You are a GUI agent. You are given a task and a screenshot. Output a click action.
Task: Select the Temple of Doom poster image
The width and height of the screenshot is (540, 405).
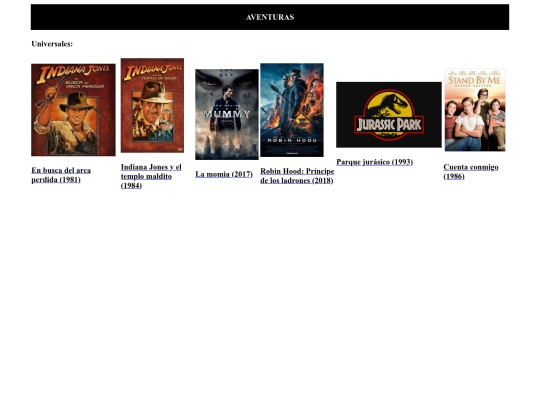click(x=152, y=105)
